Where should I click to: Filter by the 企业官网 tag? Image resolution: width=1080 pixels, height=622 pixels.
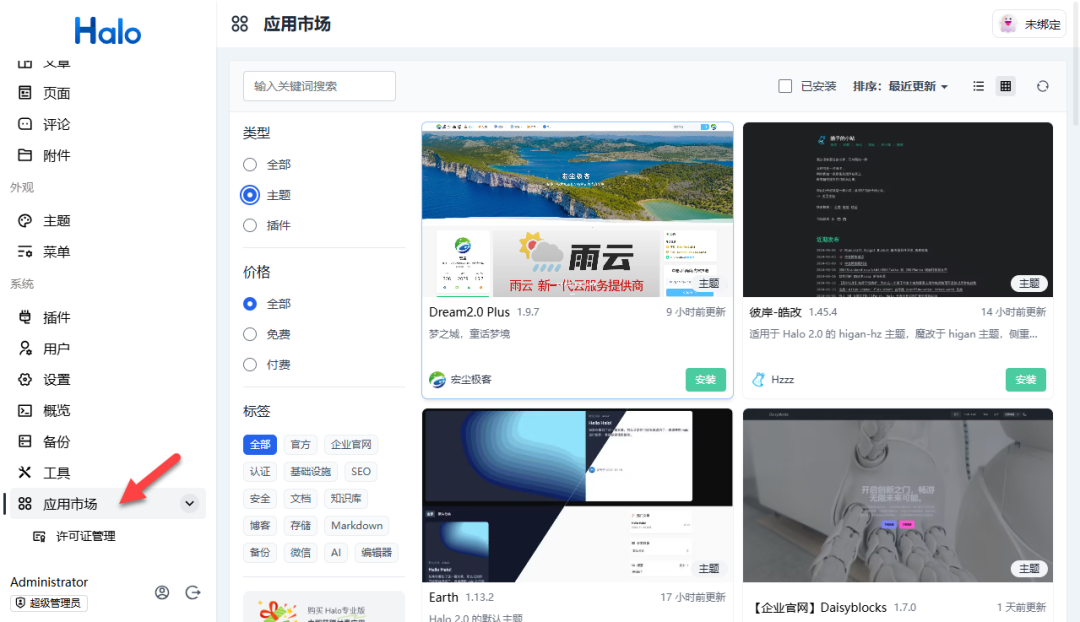[351, 444]
